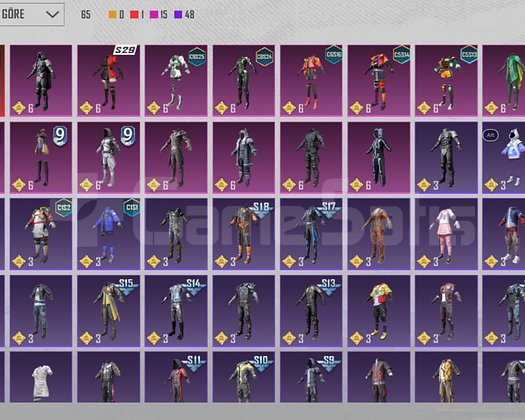Select the yellow graphic T-shirt outfit
This screenshot has width=525, height=420.
[379, 311]
